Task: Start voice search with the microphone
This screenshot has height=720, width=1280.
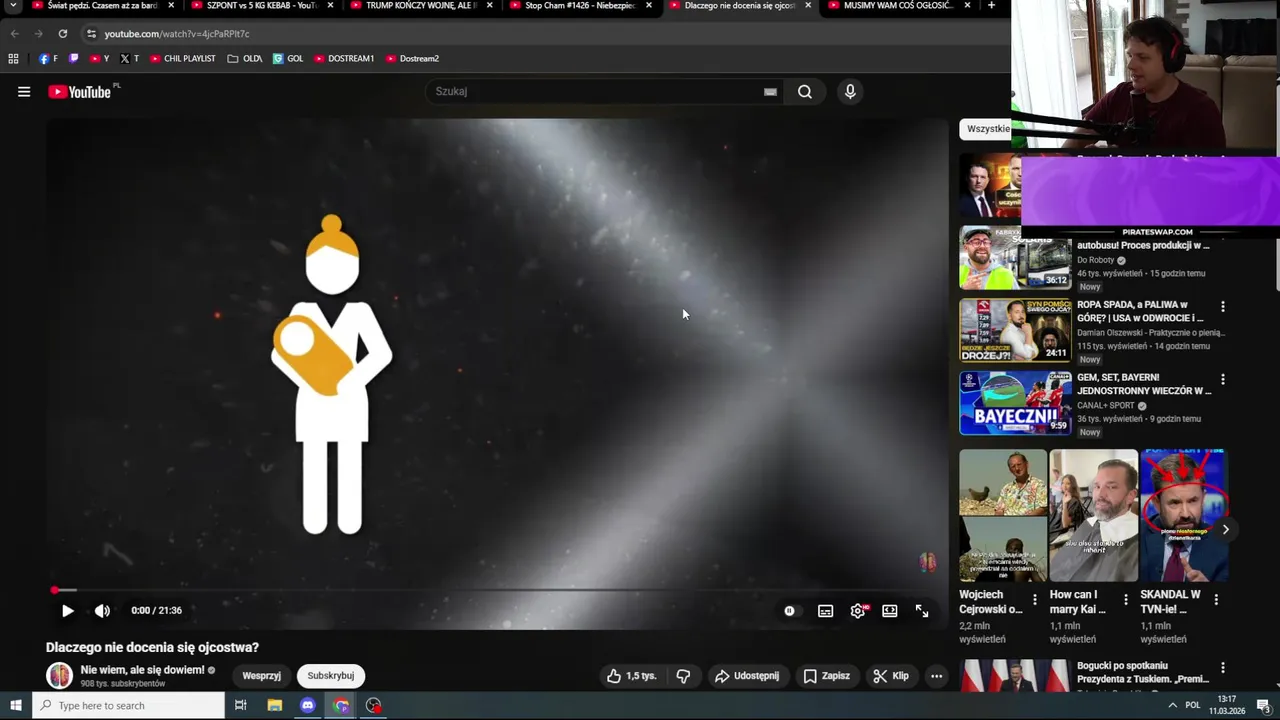Action: (850, 92)
